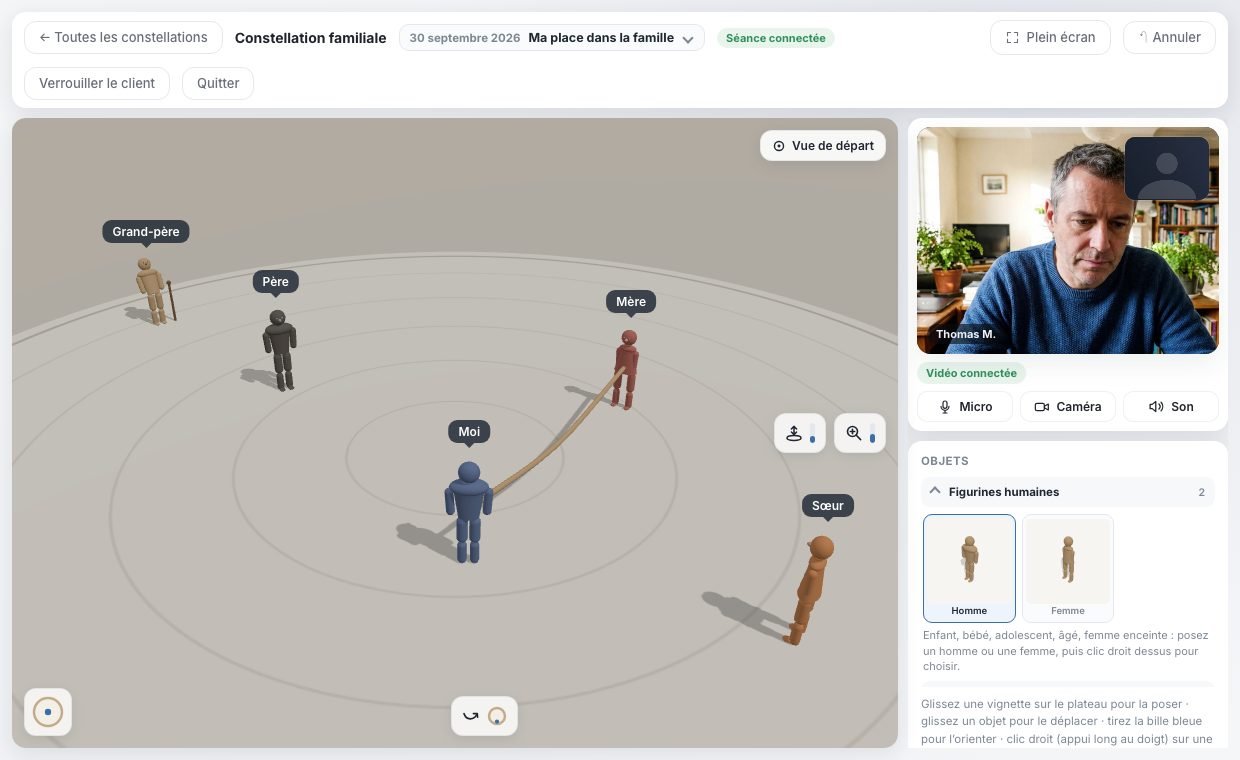The width and height of the screenshot is (1240, 760).
Task: Click the Constellation familiale title
Action: (310, 38)
